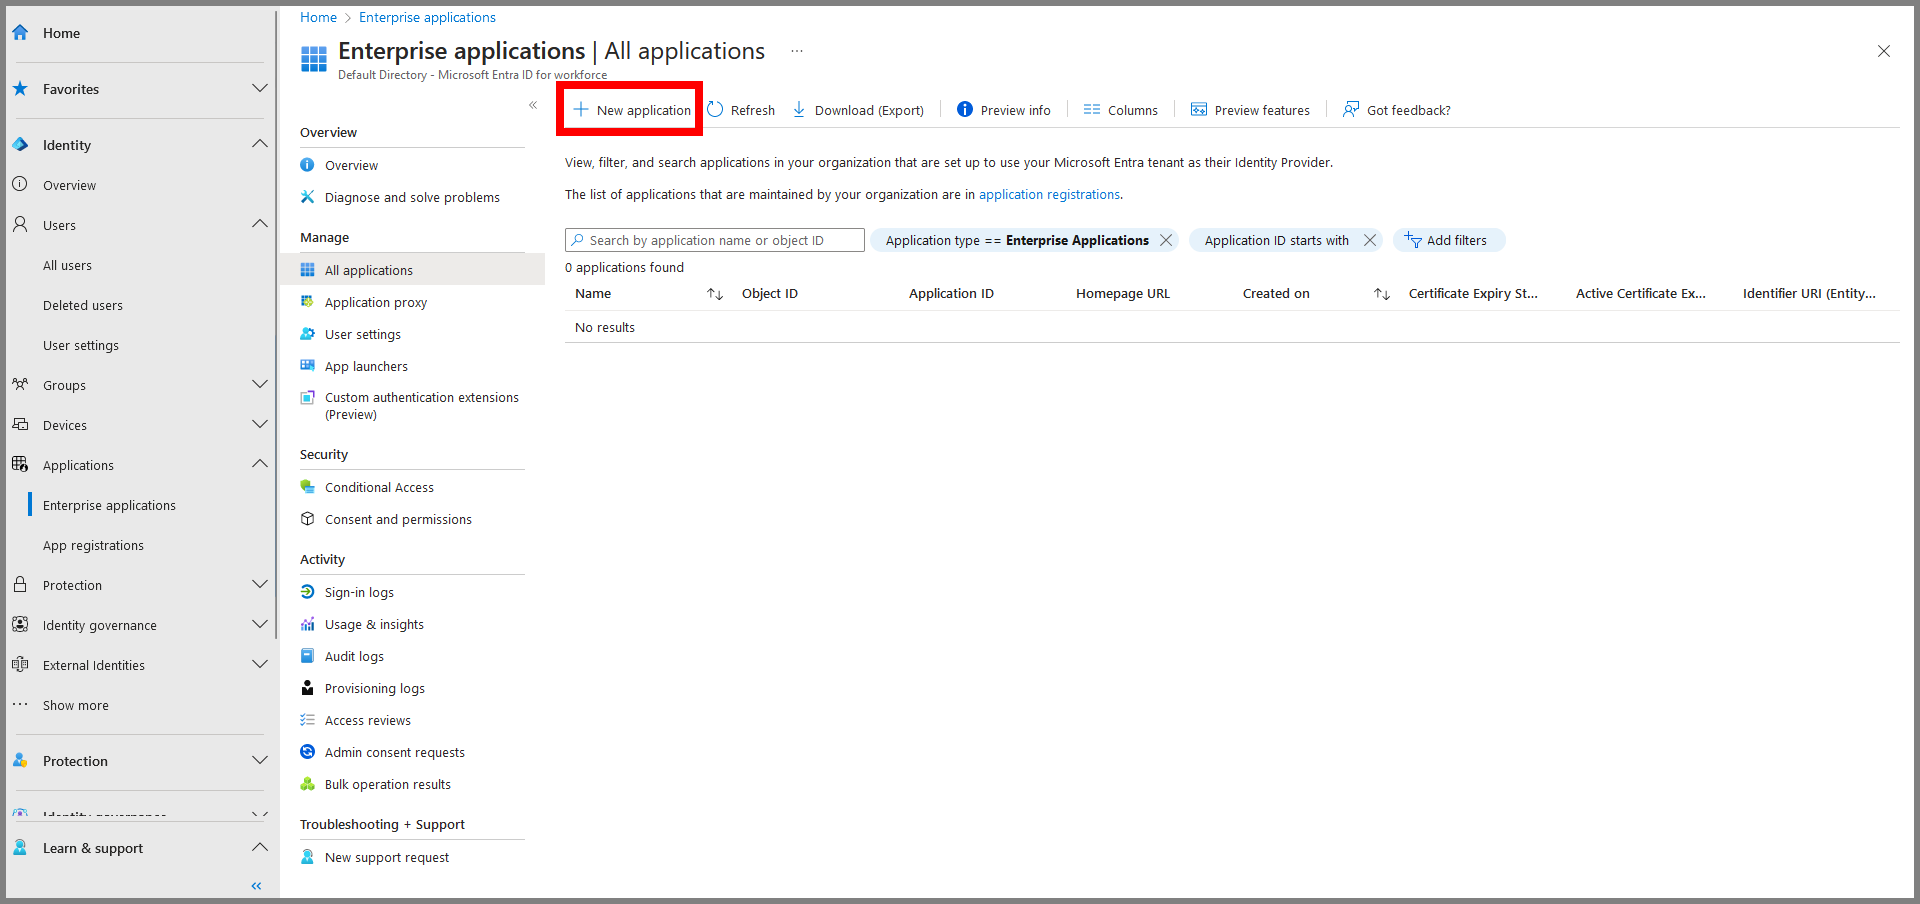Collapse the Applications chevron
The image size is (1920, 904).
(260, 465)
